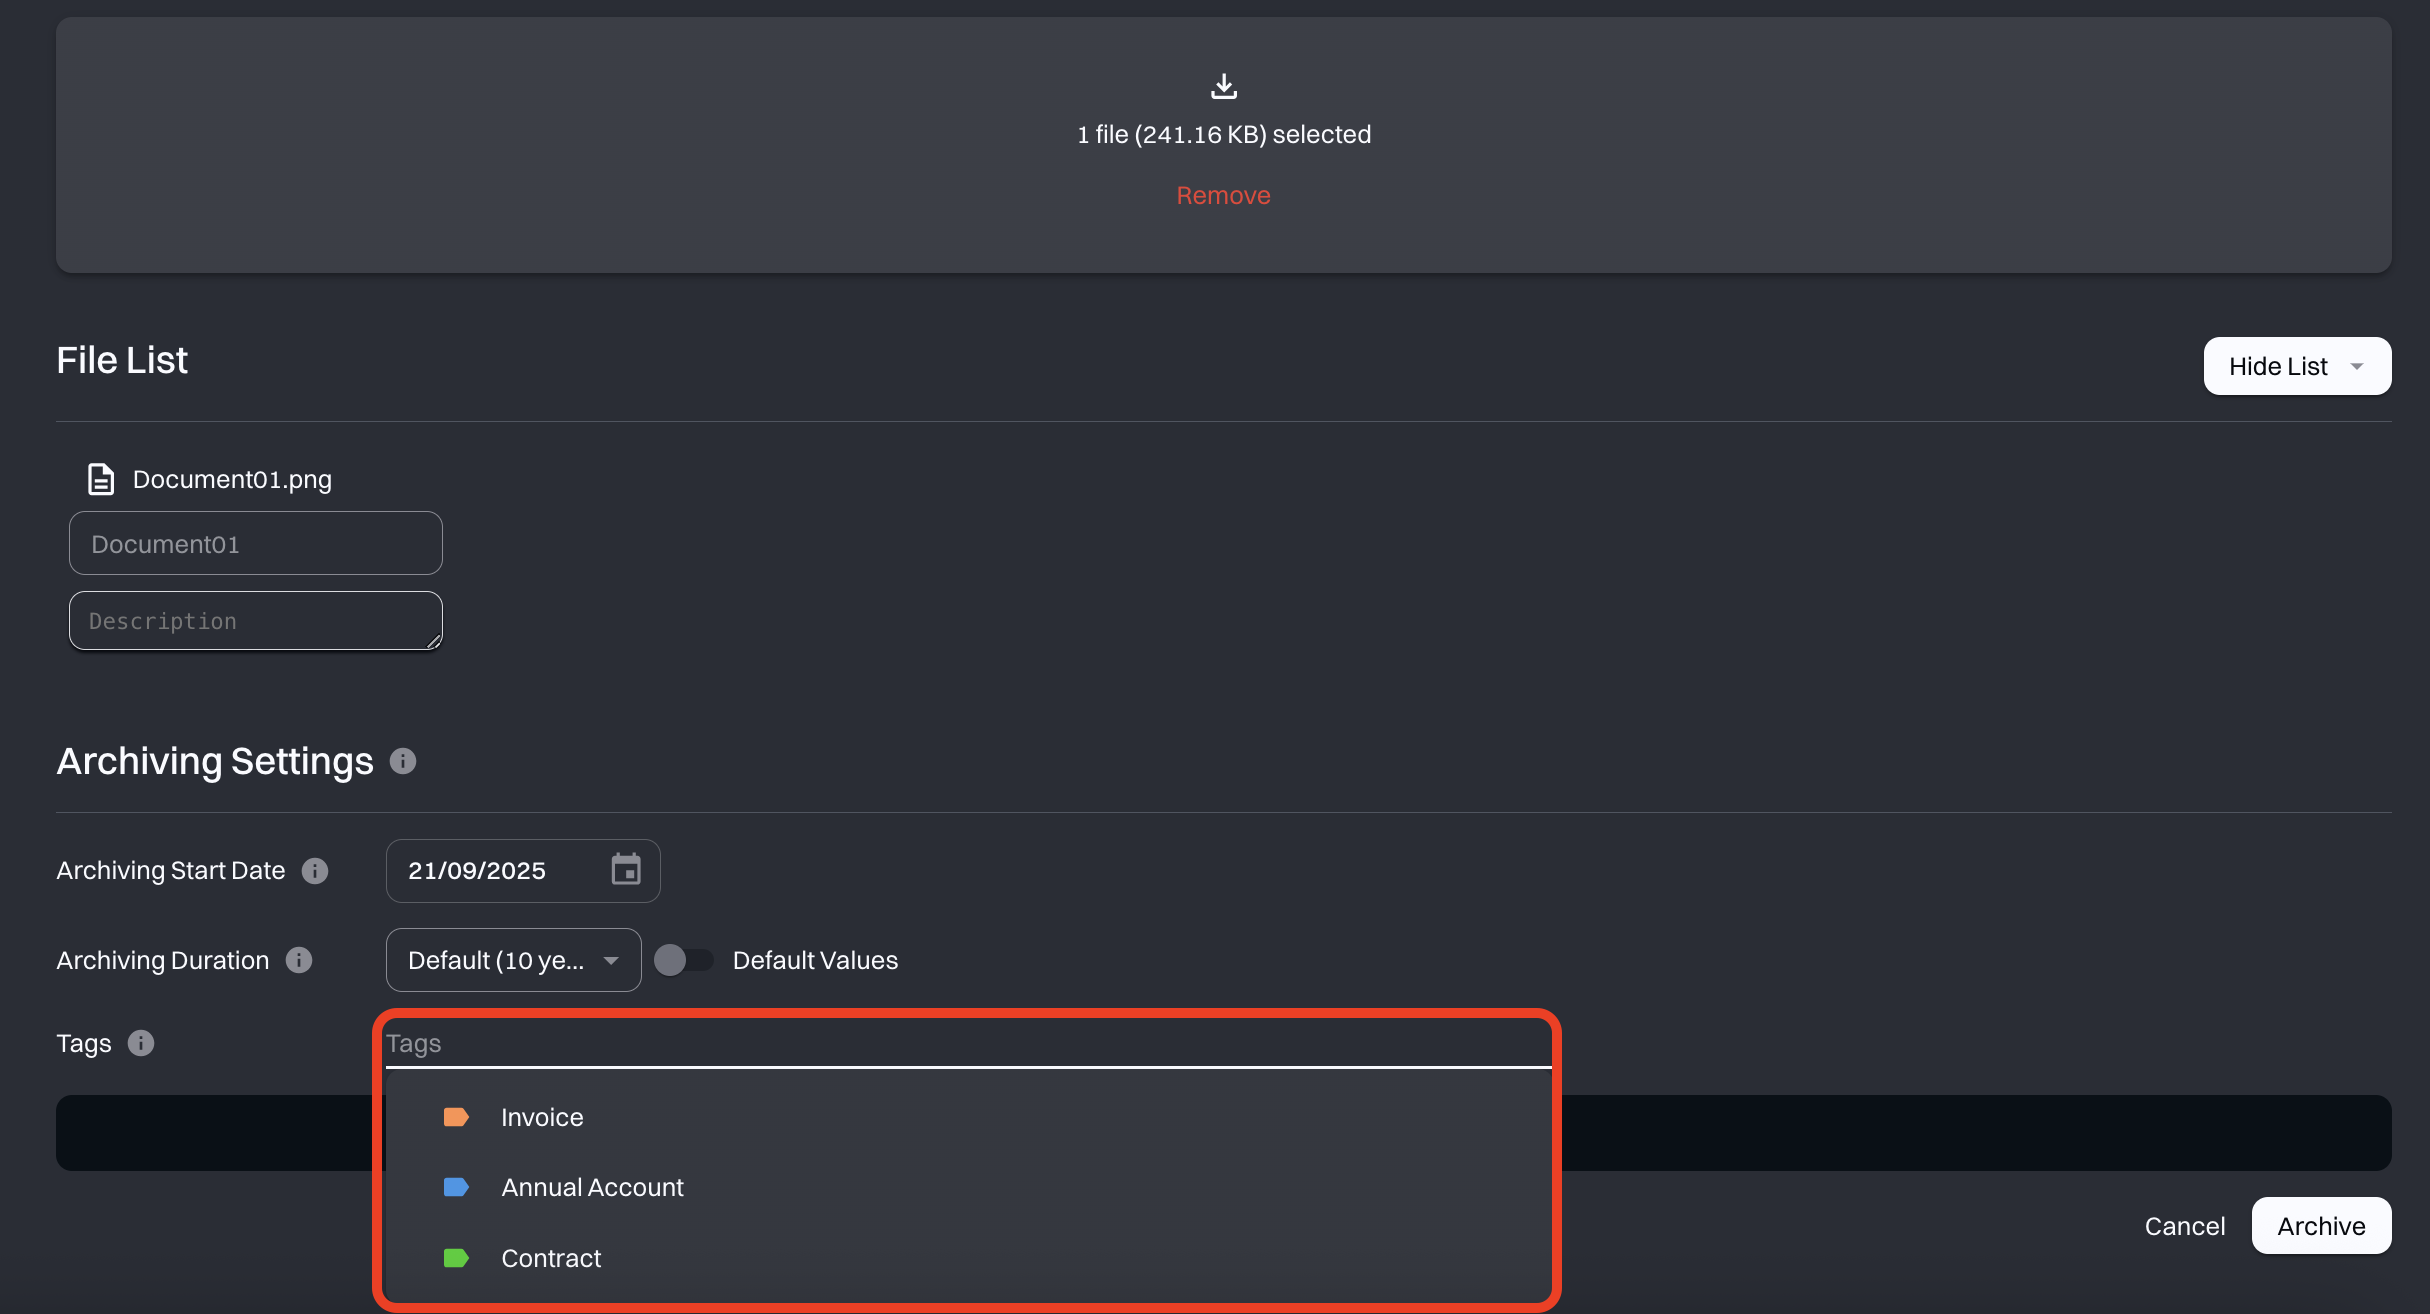The height and width of the screenshot is (1314, 2430).
Task: Click the Cancel button
Action: tap(2184, 1226)
